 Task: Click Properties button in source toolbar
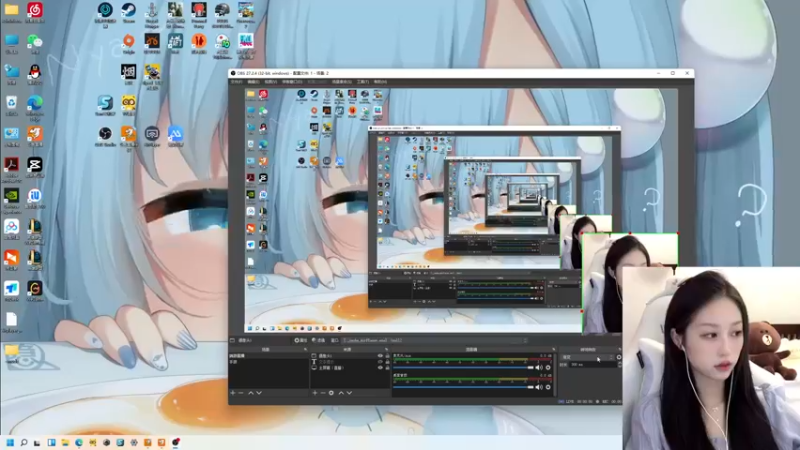click(301, 340)
